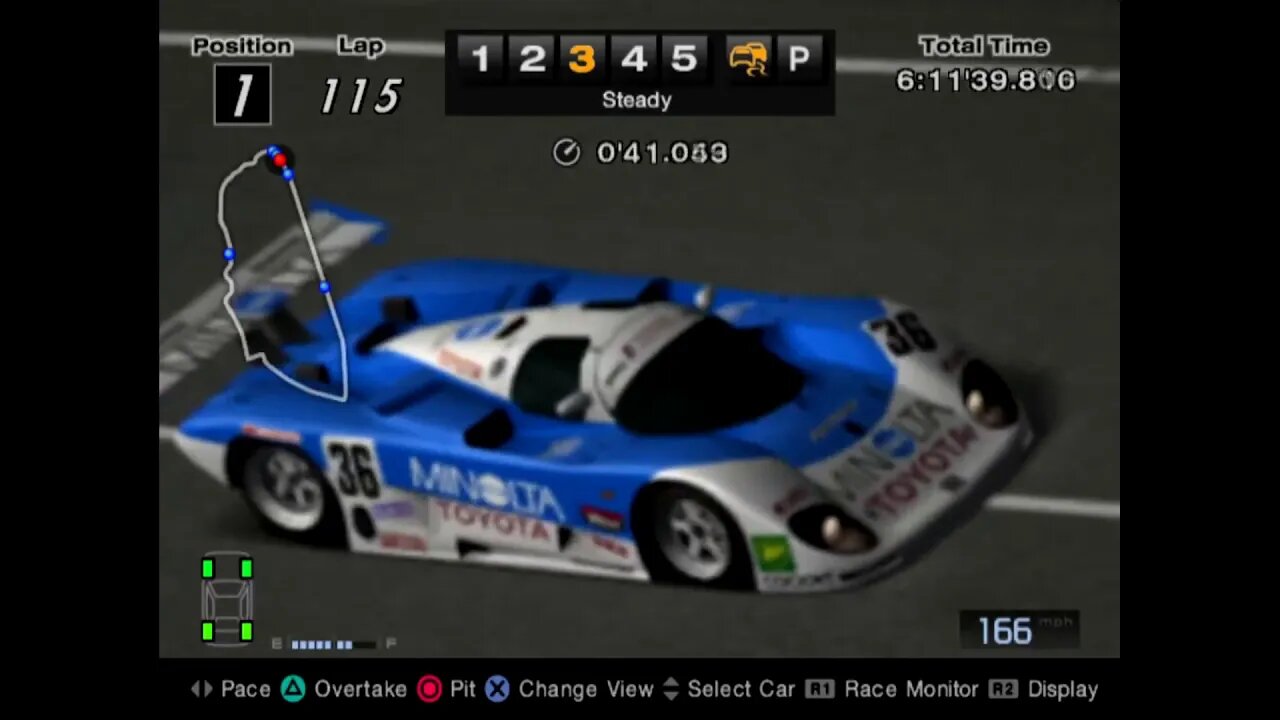The image size is (1280, 720).
Task: Click the track minimap outline
Action: click(283, 275)
